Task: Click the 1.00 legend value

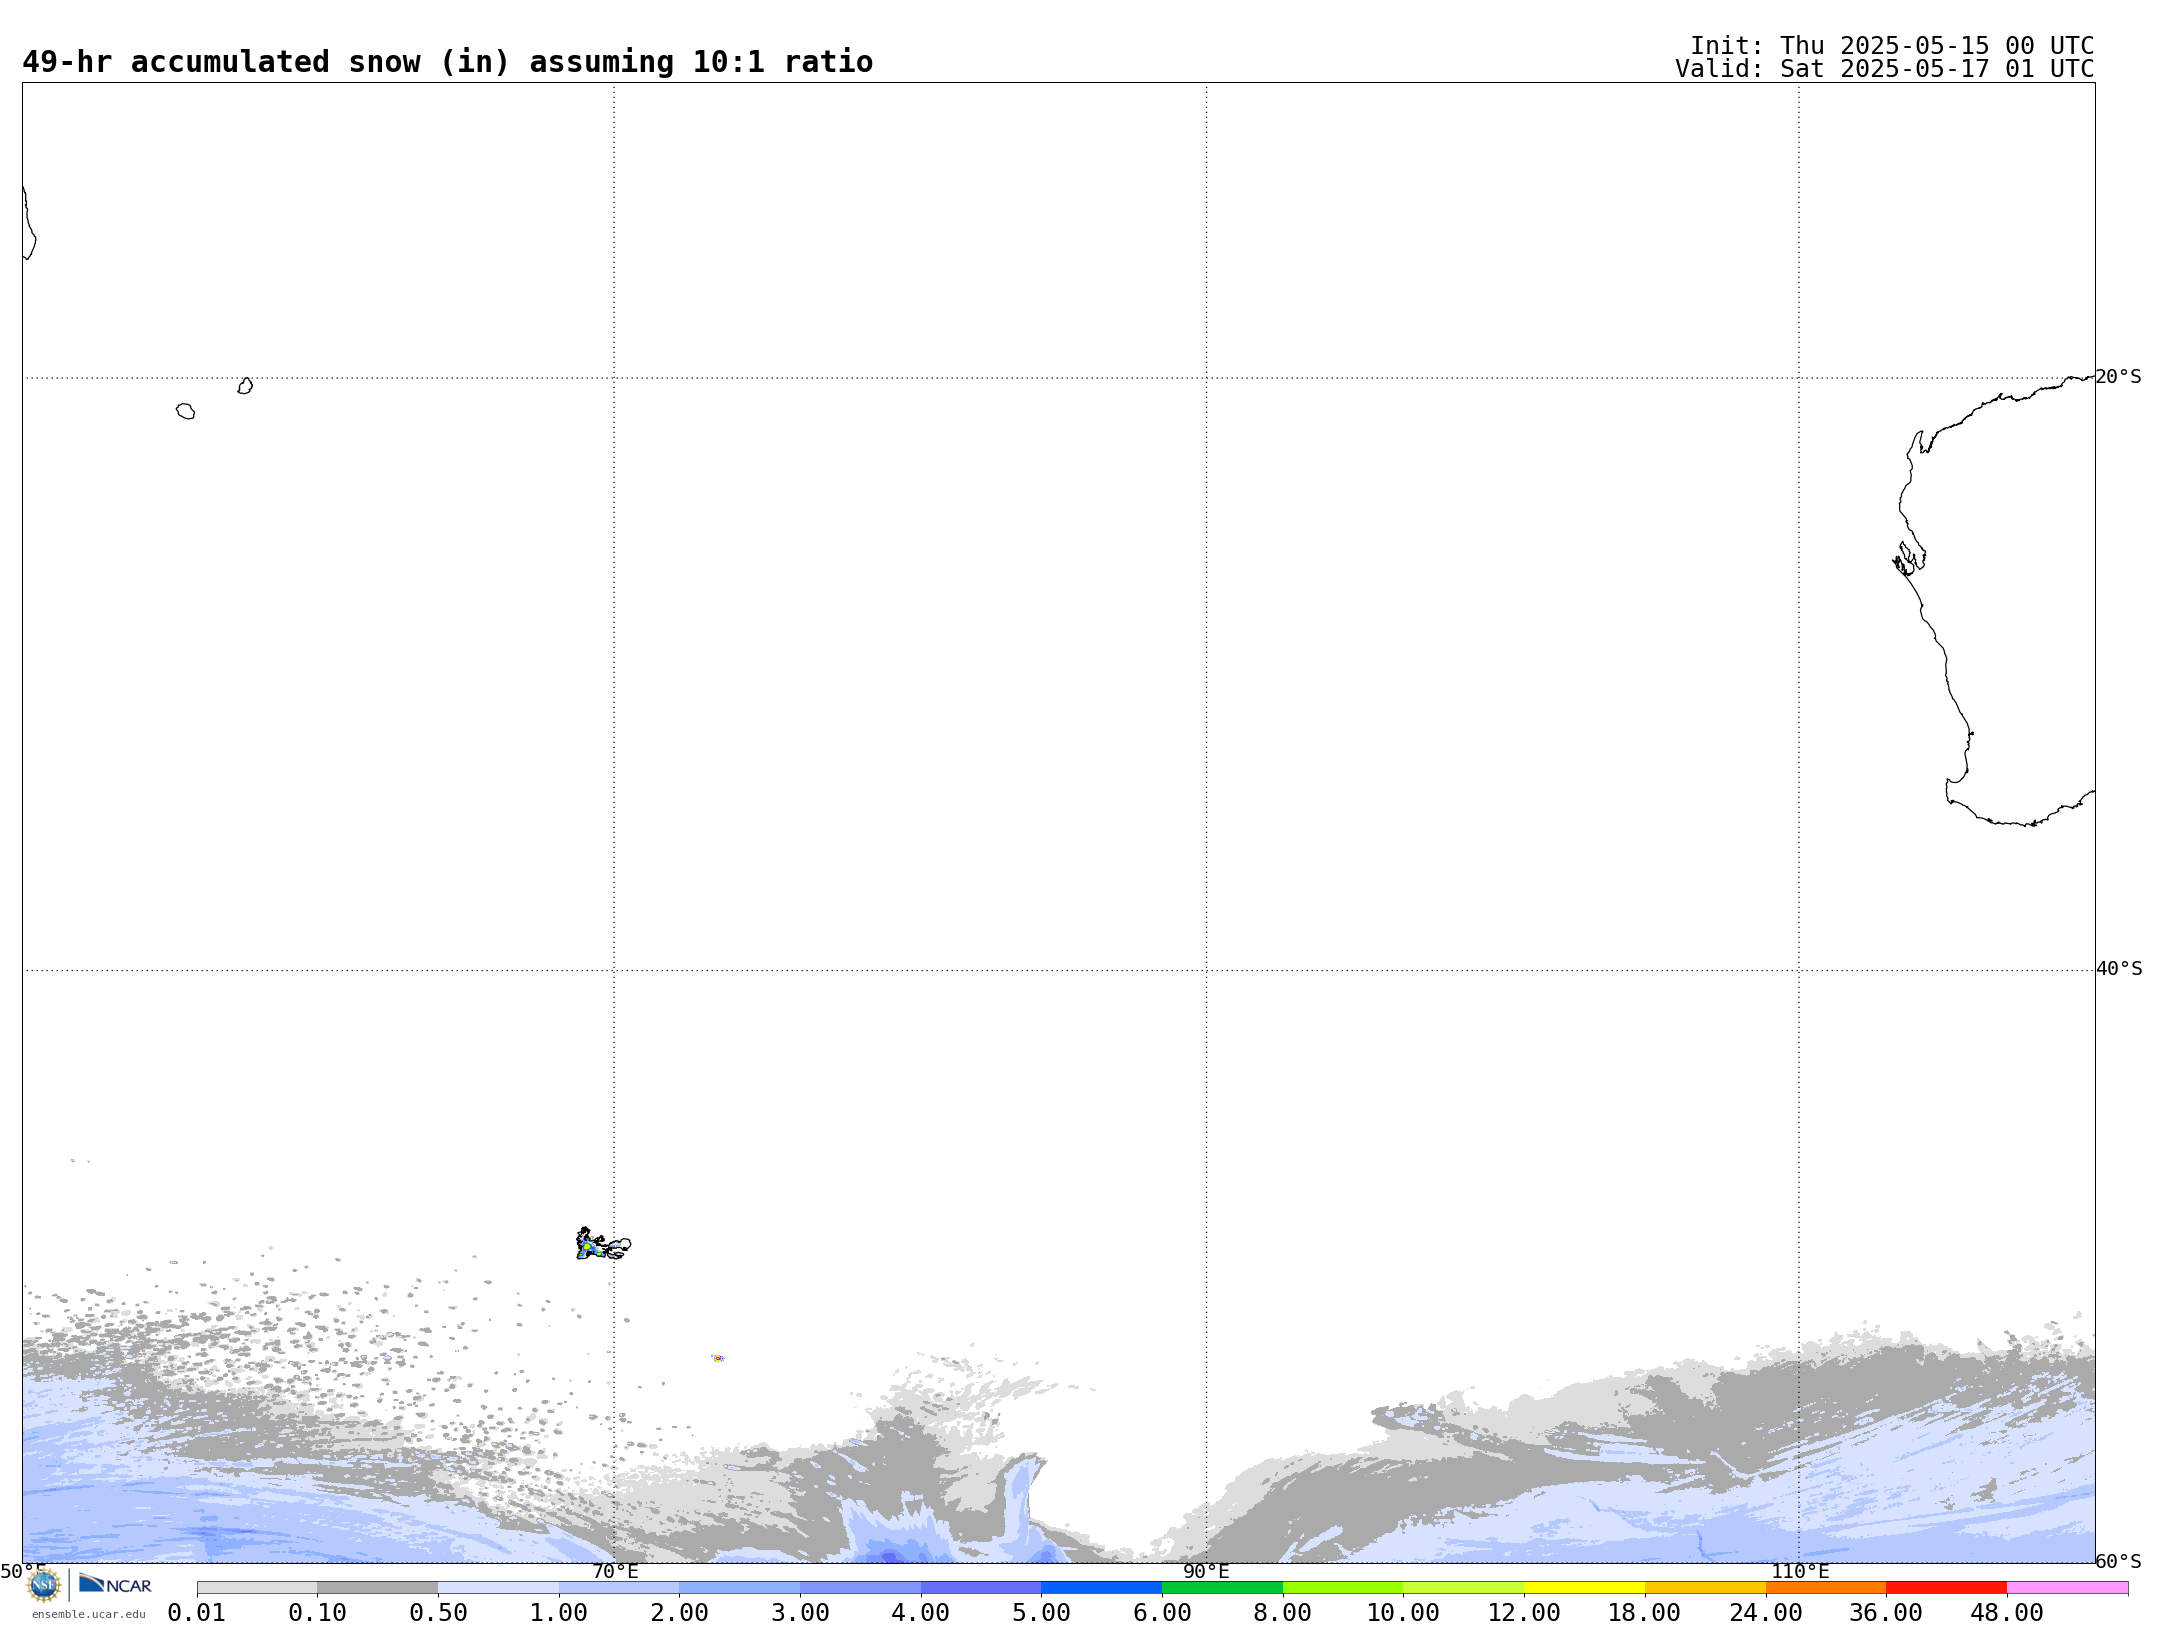Action: pos(559,1612)
